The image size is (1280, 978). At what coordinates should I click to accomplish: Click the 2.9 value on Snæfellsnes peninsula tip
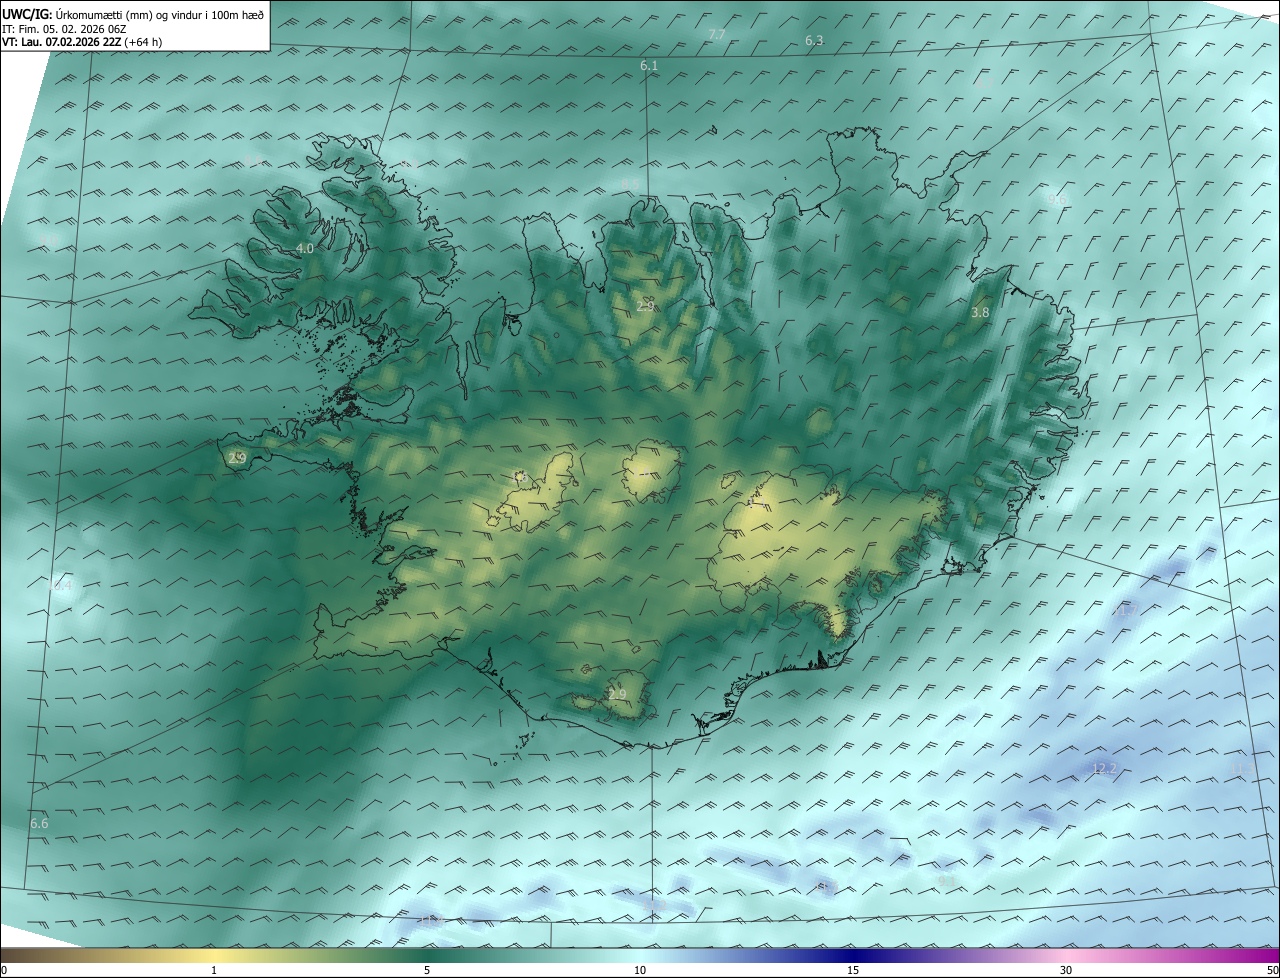[237, 458]
